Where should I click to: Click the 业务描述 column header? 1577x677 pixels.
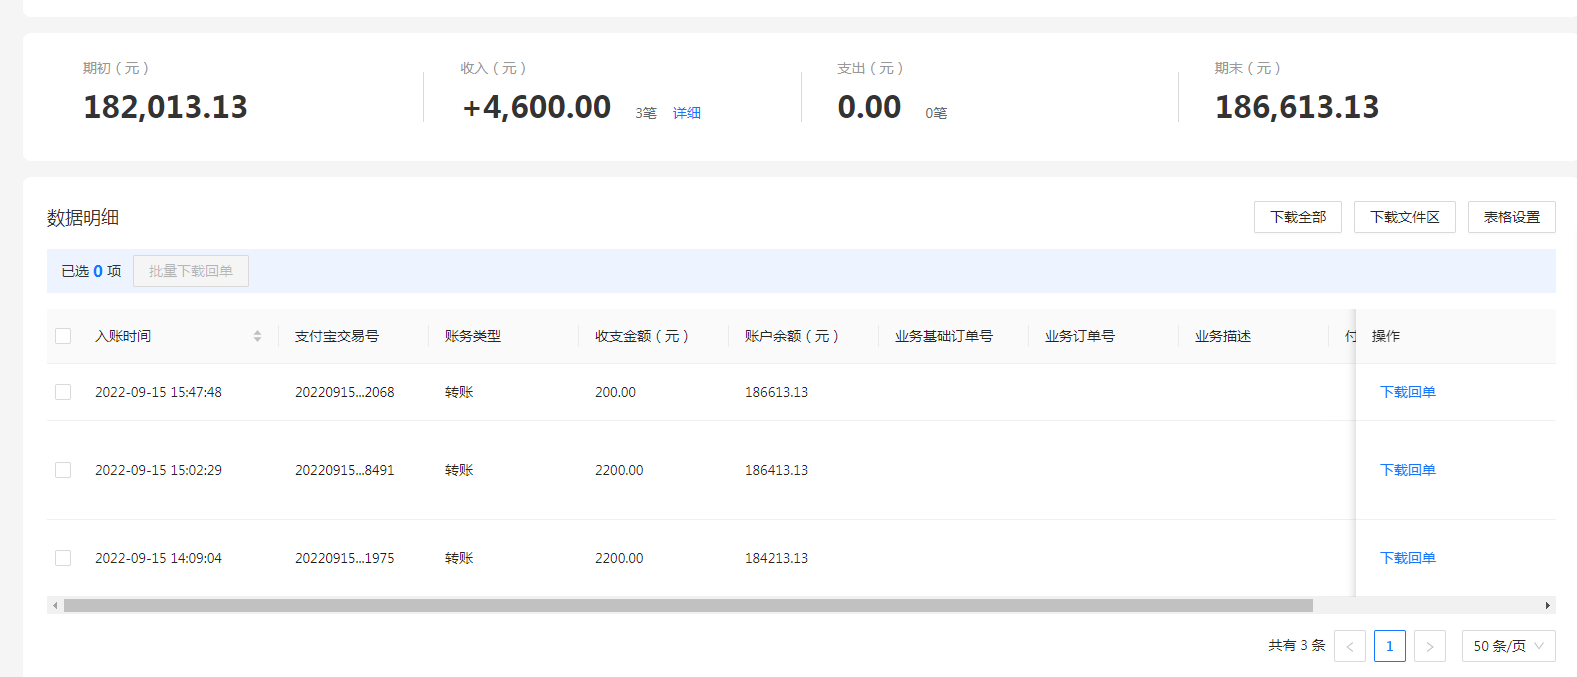1223,336
